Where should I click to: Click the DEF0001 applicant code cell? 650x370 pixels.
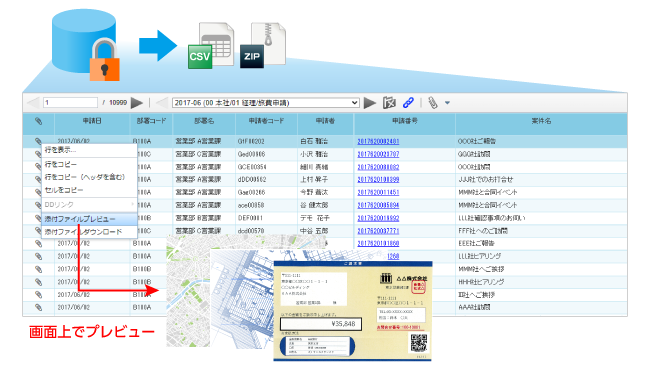point(250,218)
